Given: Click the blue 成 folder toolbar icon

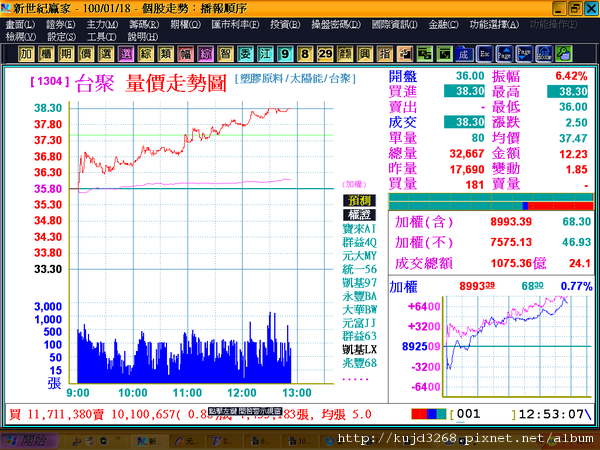Looking at the screenshot, I should click(464, 54).
